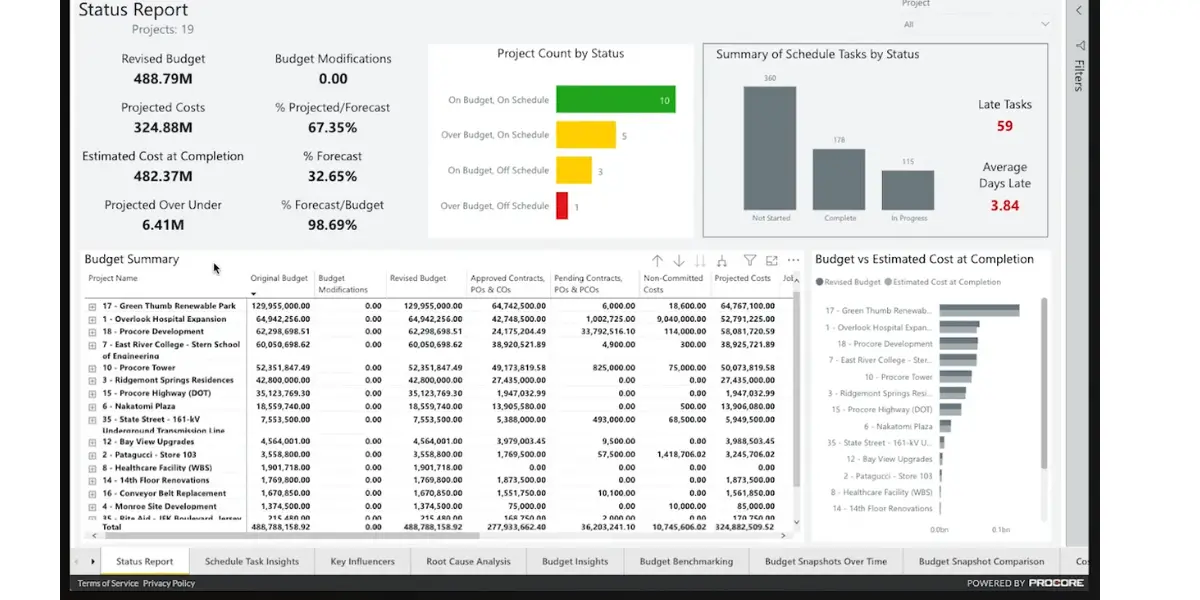Open the Budget Summary visual filter funnel icon

750,260
